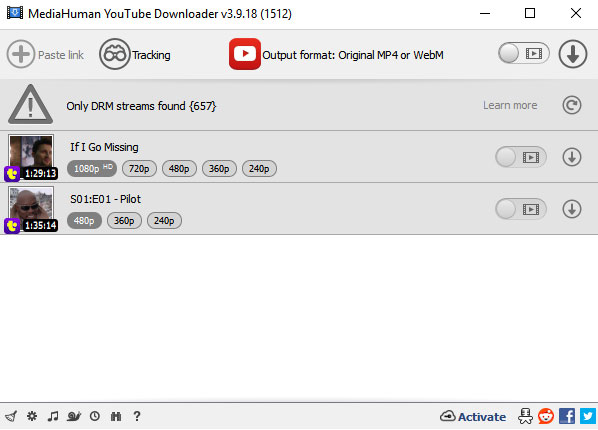
Task: Click the Activate link
Action: 473,416
